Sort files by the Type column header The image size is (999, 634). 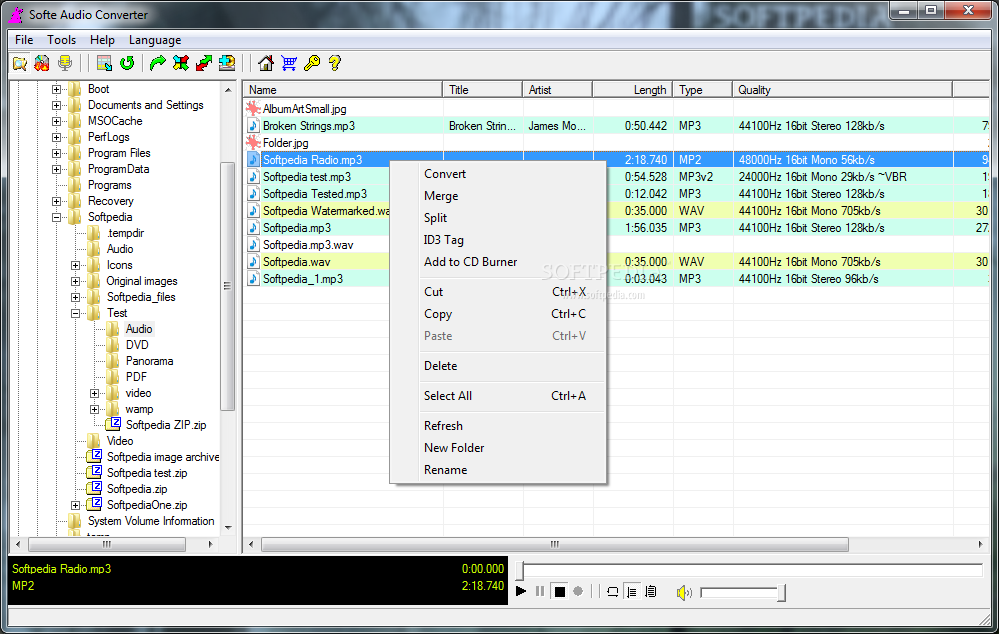pyautogui.click(x=703, y=90)
